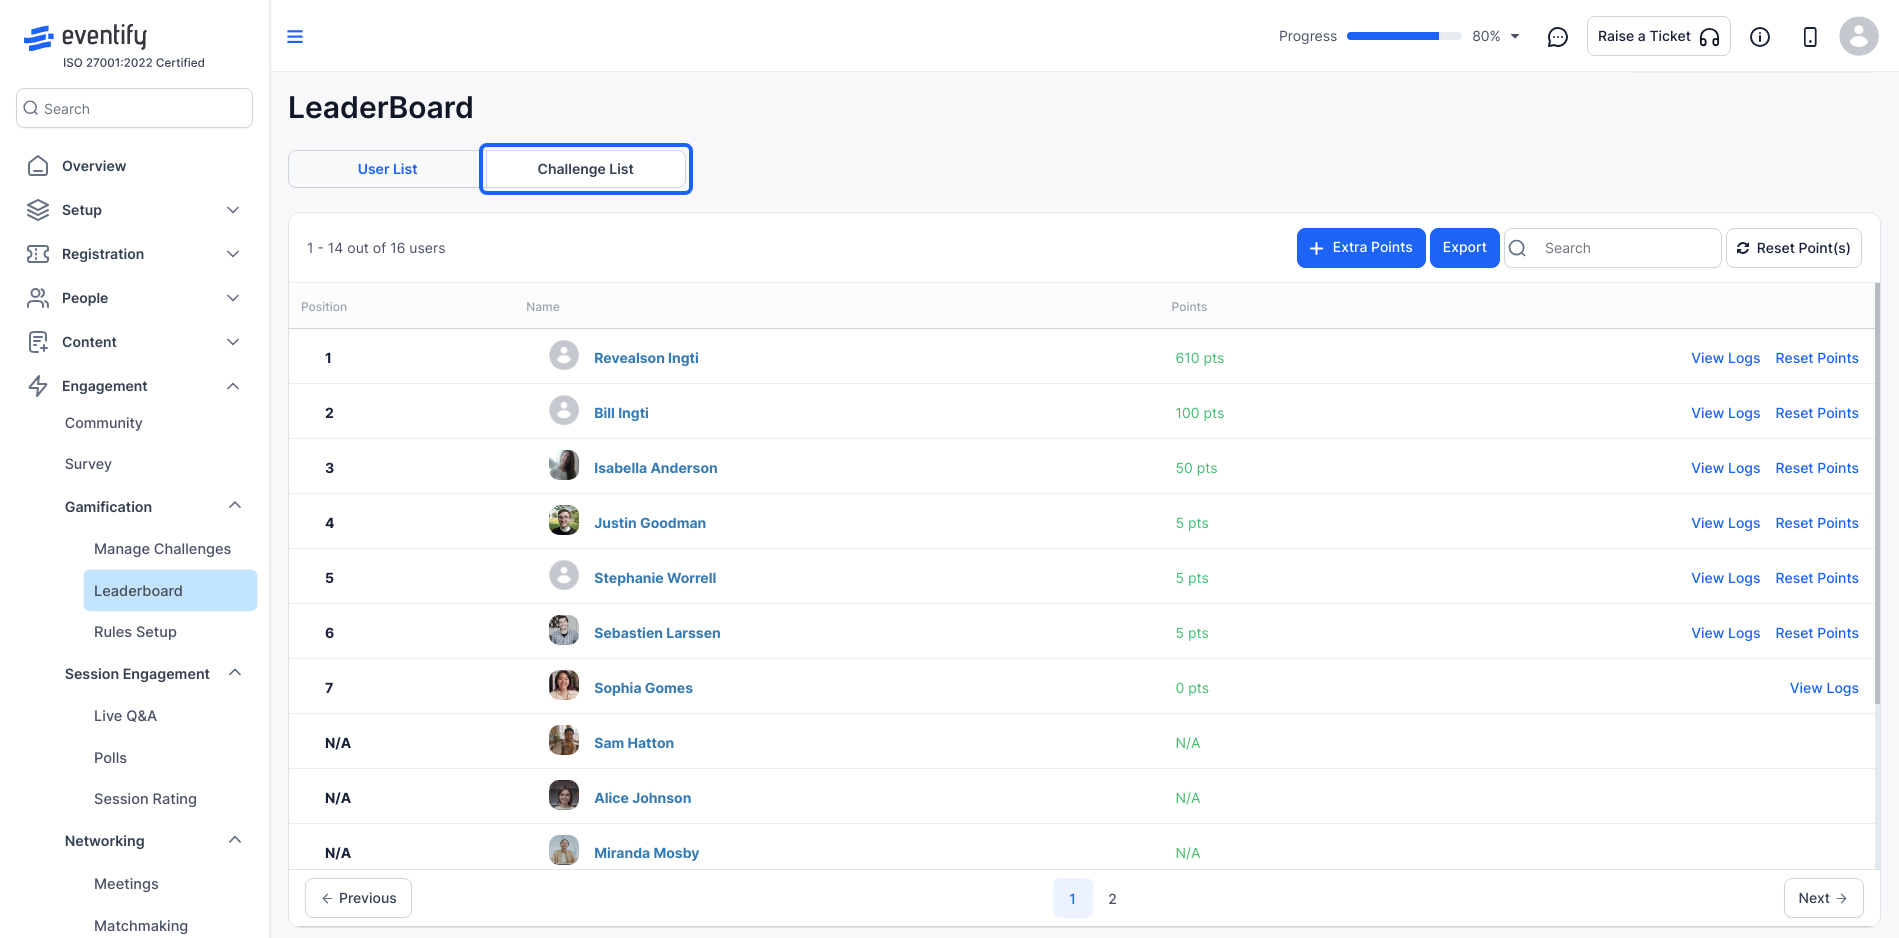Open Rules Setup in sidebar
The height and width of the screenshot is (938, 1899).
pyautogui.click(x=135, y=632)
